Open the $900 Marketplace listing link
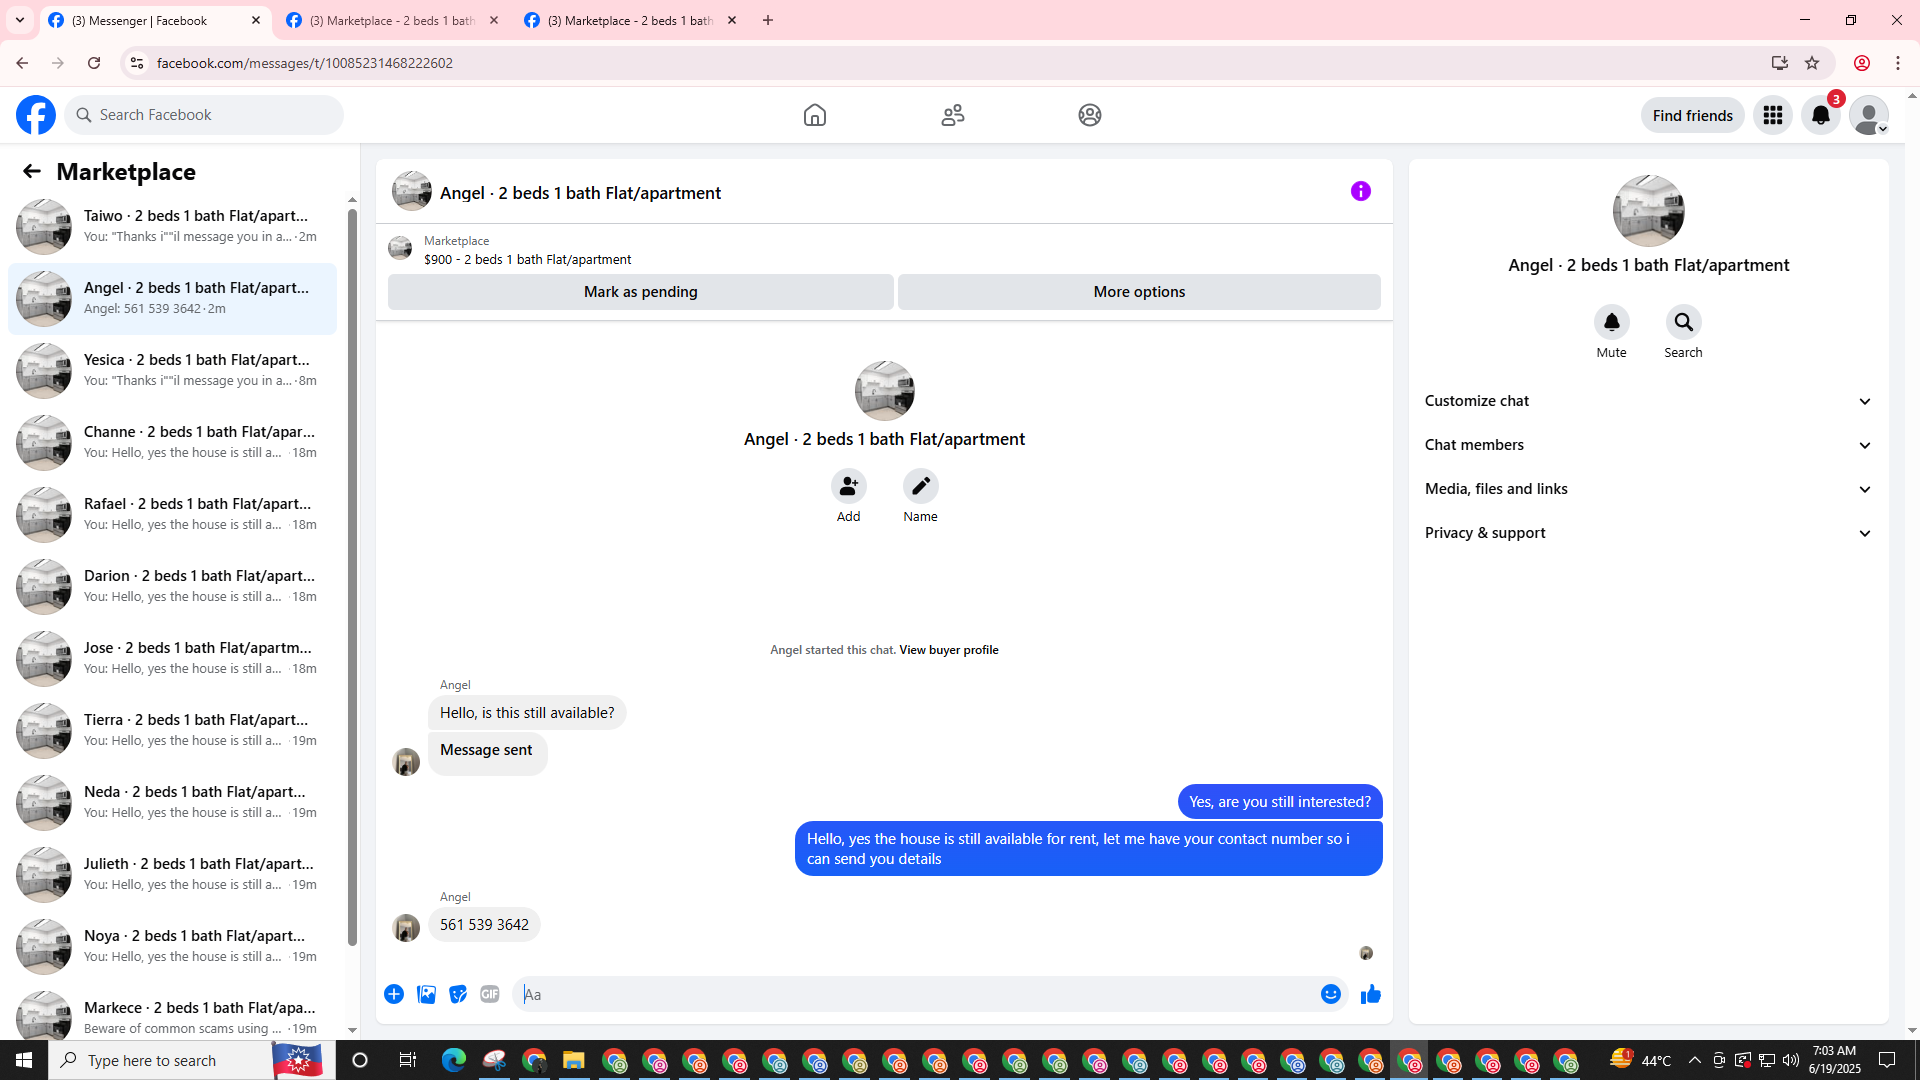1920x1080 pixels. [x=527, y=259]
